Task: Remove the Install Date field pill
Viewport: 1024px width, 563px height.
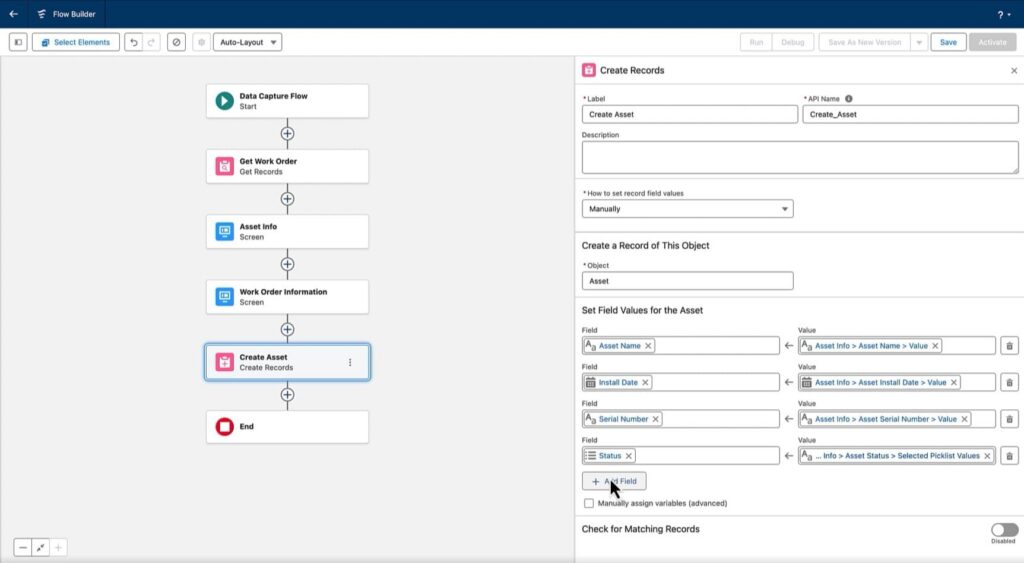Action: tap(645, 383)
